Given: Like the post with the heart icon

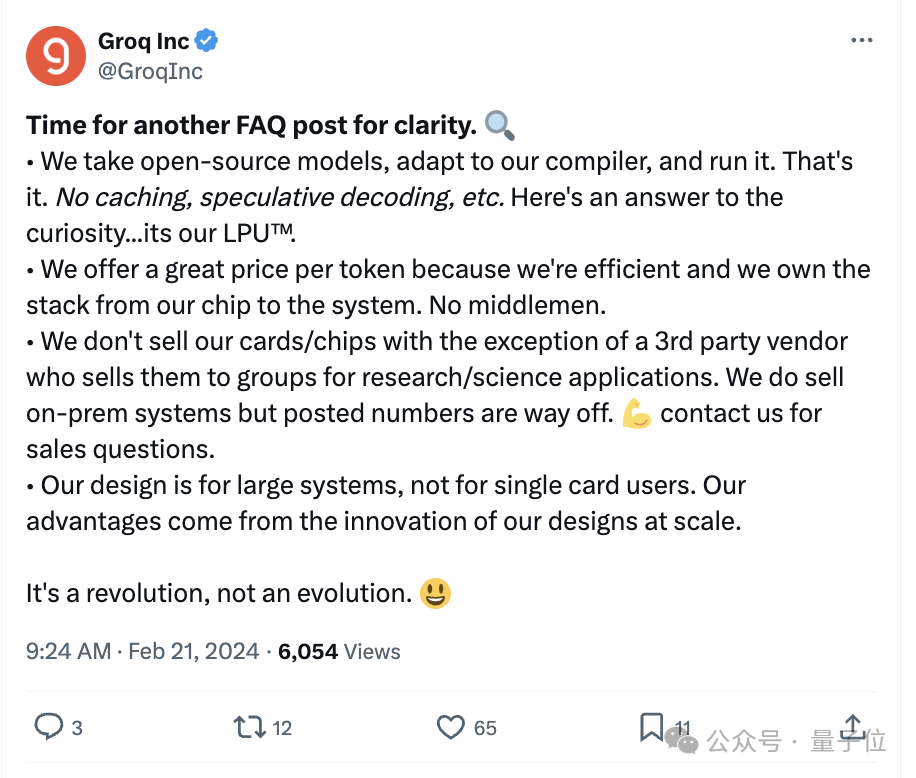Looking at the screenshot, I should click(450, 727).
